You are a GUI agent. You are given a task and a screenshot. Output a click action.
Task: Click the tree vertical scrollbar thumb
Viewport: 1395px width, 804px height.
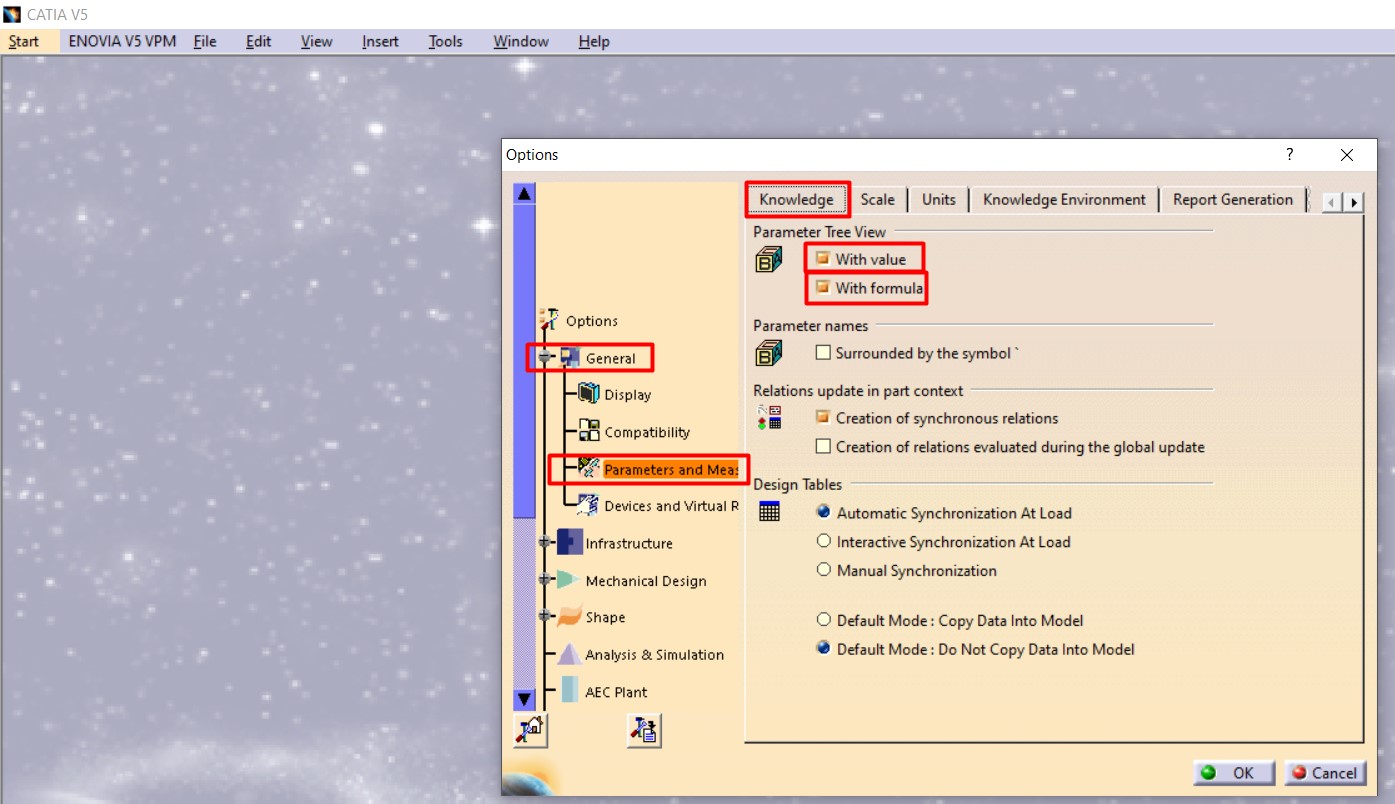click(x=524, y=360)
